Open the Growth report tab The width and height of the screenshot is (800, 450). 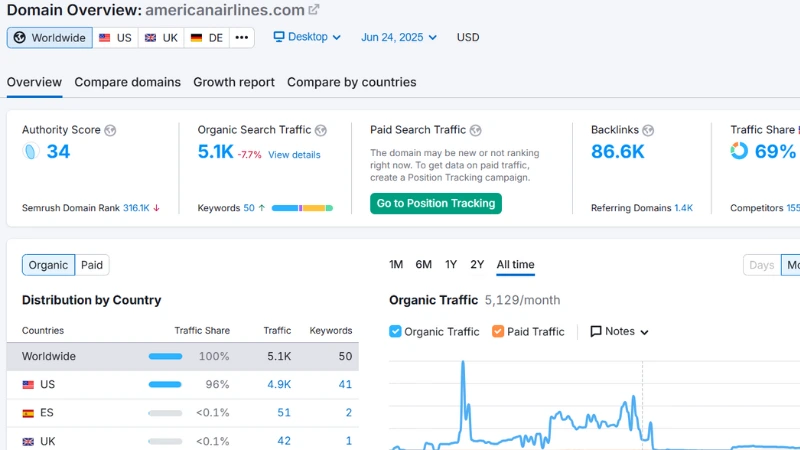click(x=234, y=82)
